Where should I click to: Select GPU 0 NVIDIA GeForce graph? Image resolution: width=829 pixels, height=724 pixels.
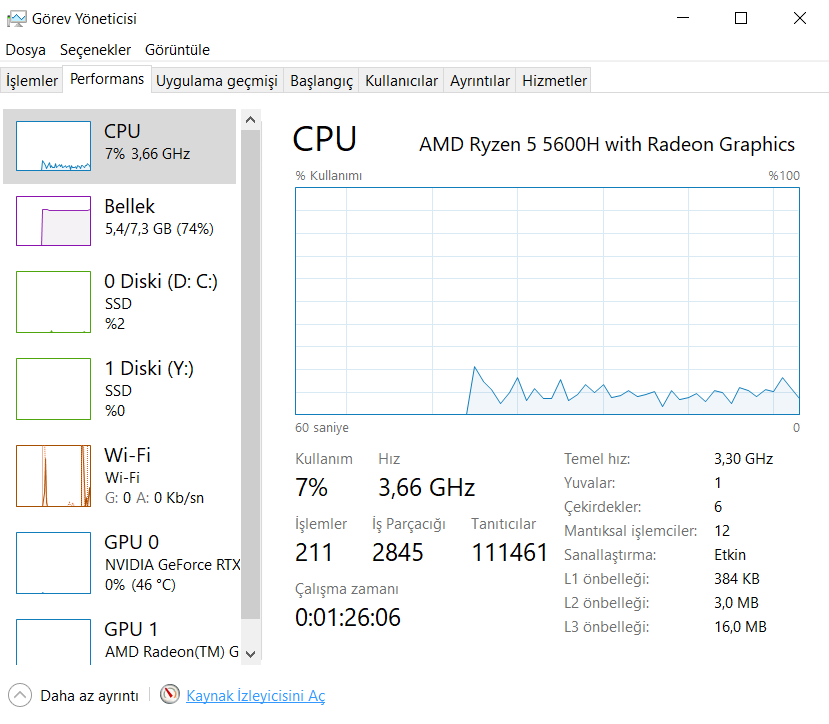[54, 563]
